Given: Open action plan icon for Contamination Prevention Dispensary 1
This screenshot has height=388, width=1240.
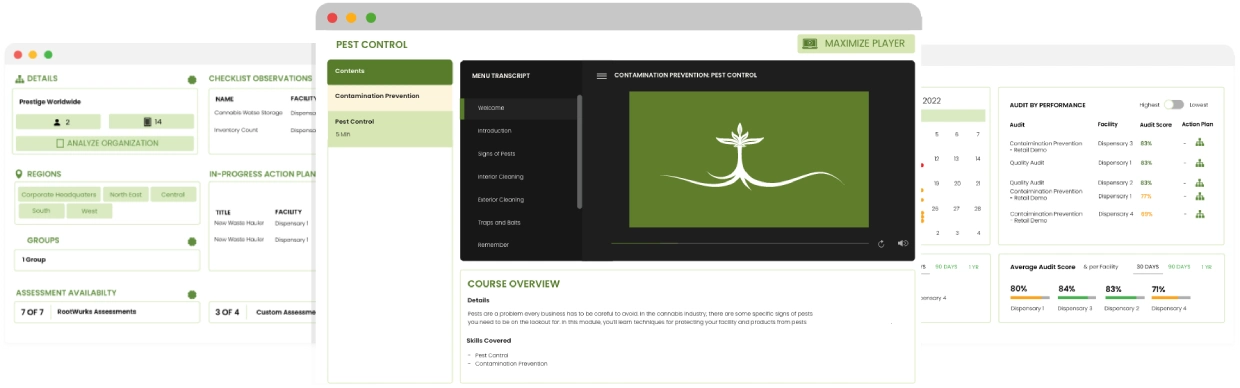Looking at the screenshot, I should coord(1199,196).
